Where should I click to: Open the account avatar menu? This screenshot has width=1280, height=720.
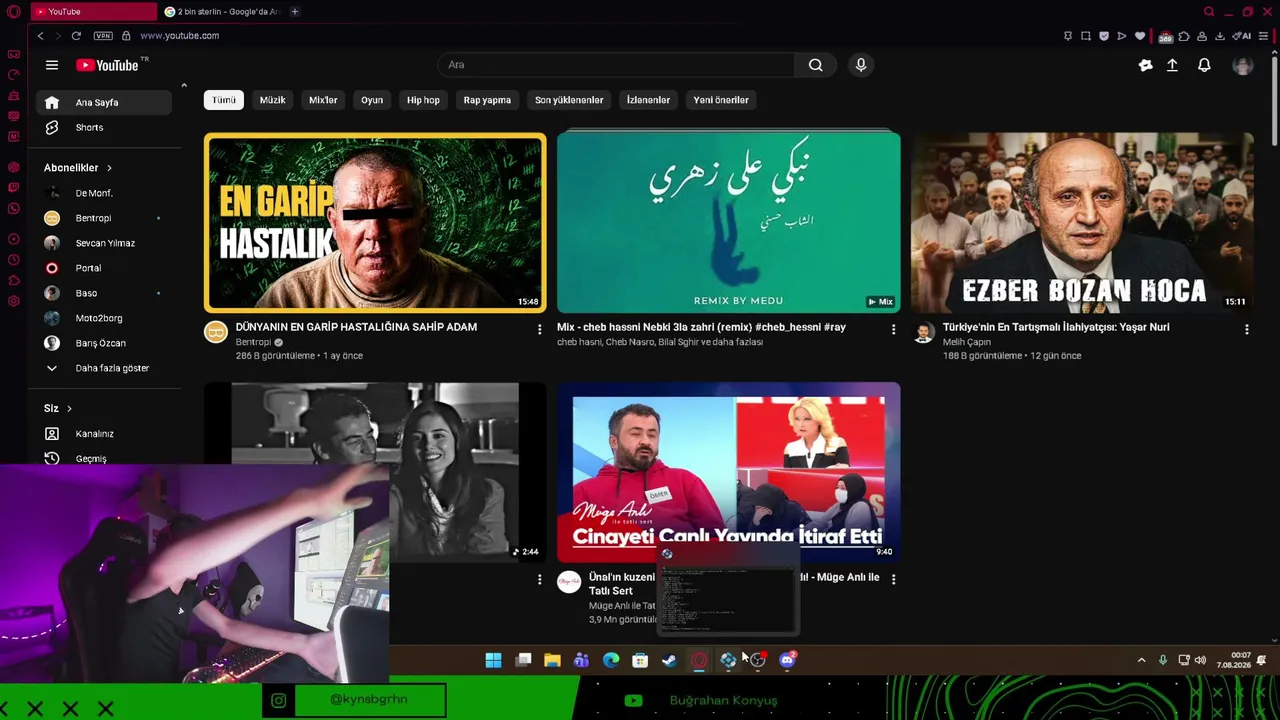[x=1243, y=65]
